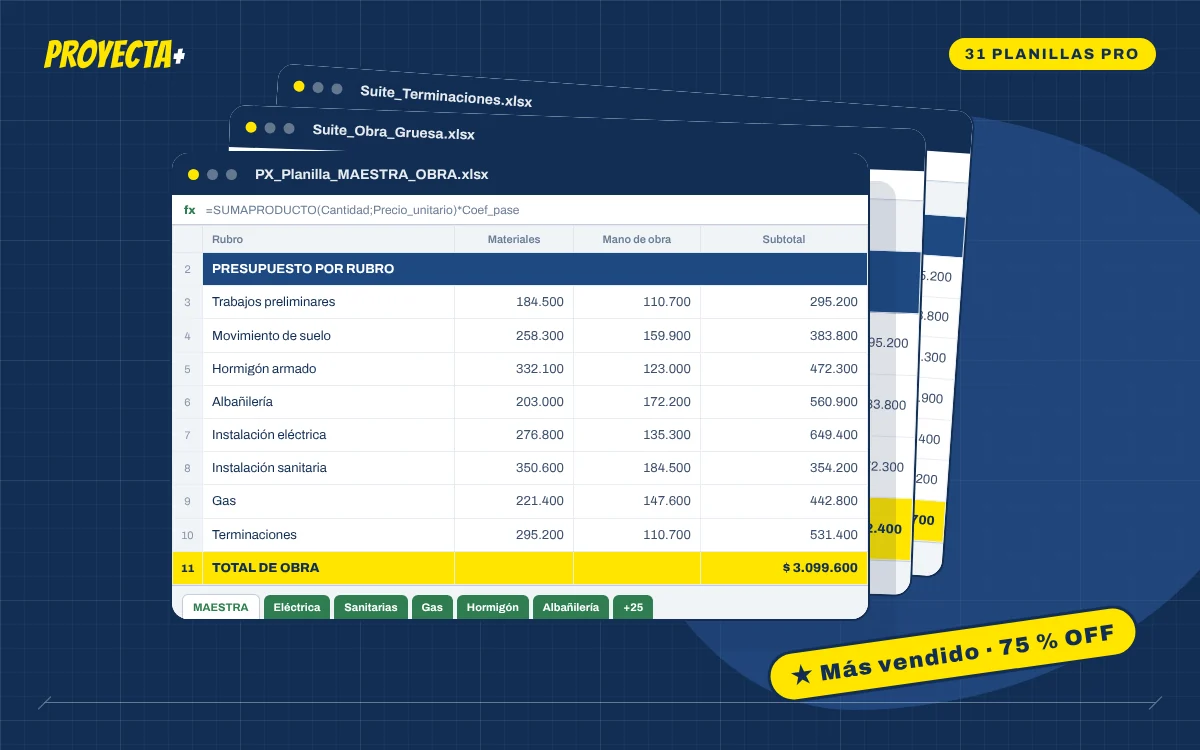This screenshot has width=1200, height=750.
Task: Select the Terminaciones row label
Action: click(x=254, y=534)
